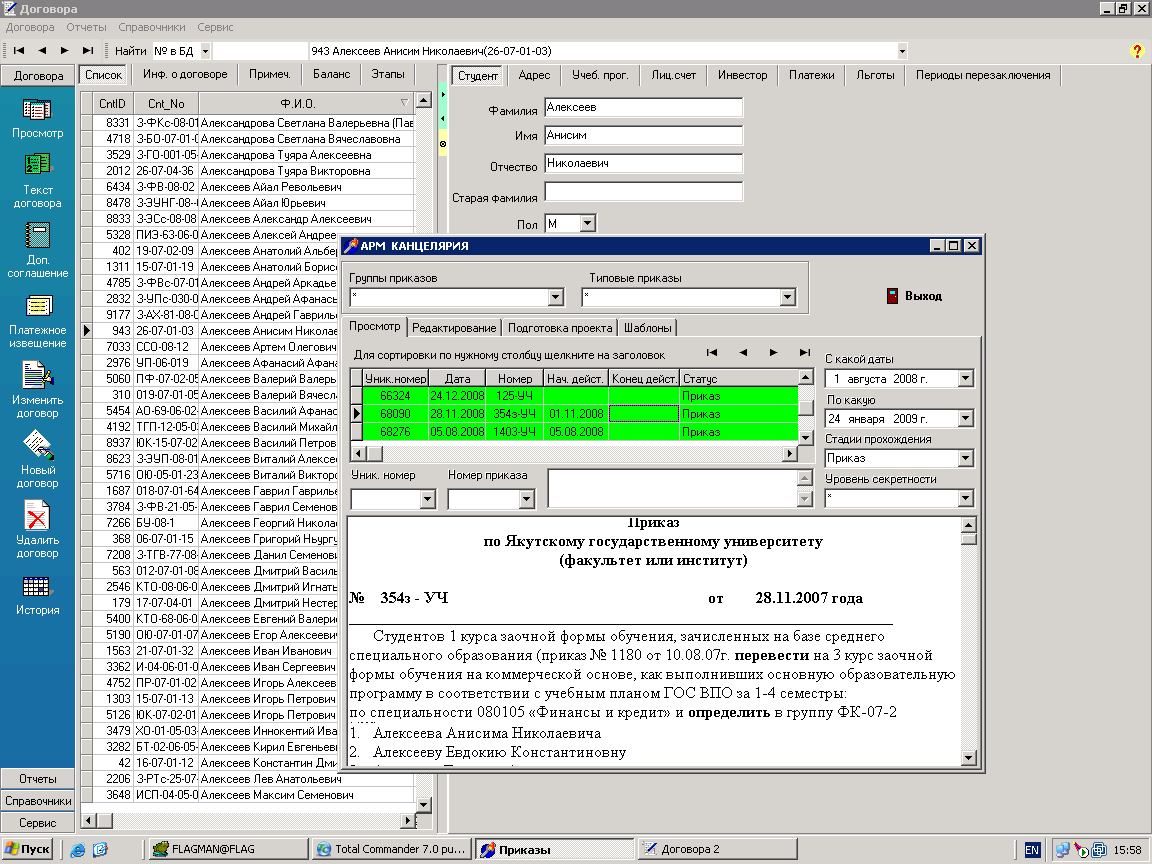Expand the Группы приказов dropdown
Image resolution: width=1152 pixels, height=864 pixels.
click(x=555, y=297)
